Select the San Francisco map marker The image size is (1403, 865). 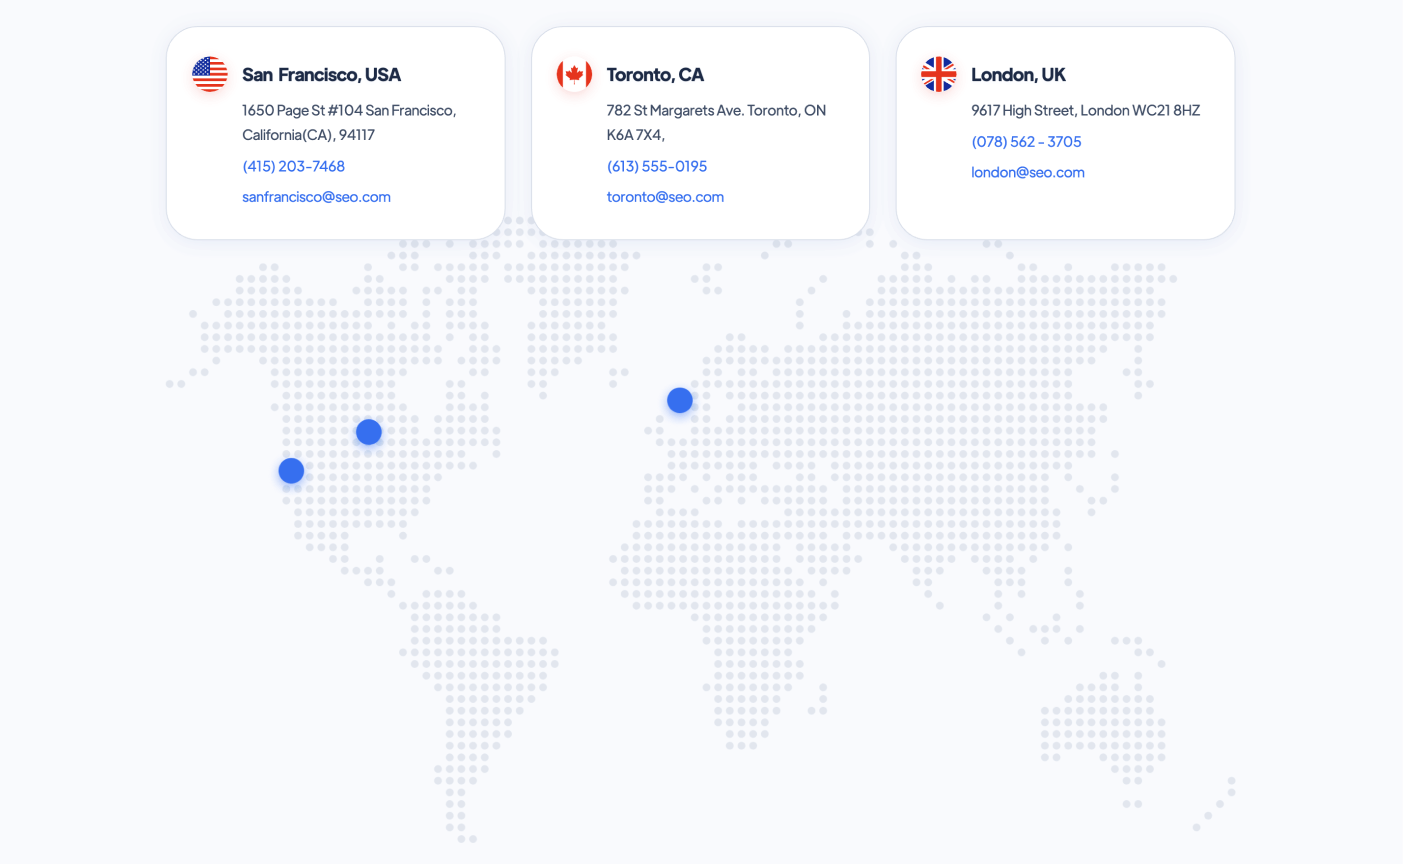[x=291, y=470]
